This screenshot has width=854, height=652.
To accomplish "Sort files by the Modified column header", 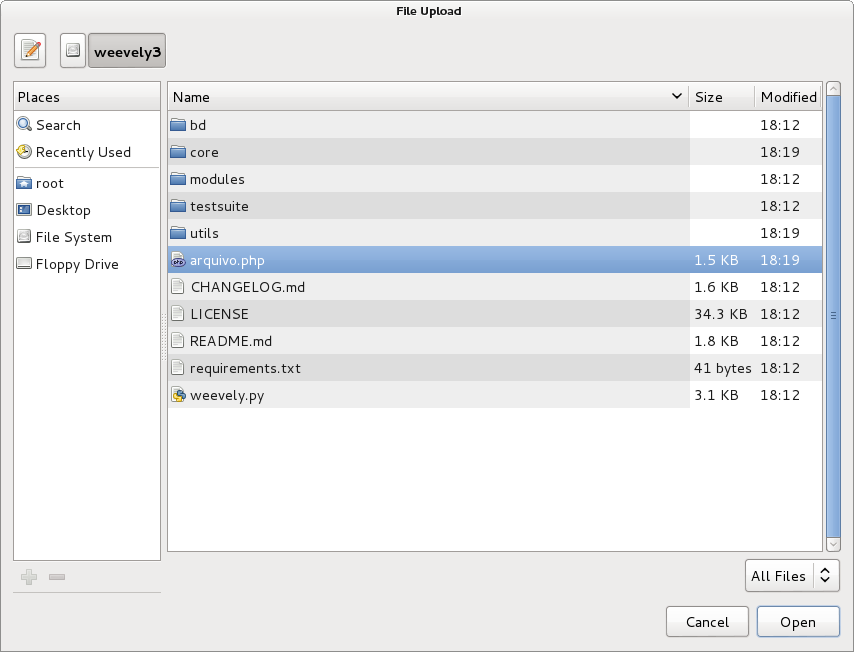I will click(788, 97).
